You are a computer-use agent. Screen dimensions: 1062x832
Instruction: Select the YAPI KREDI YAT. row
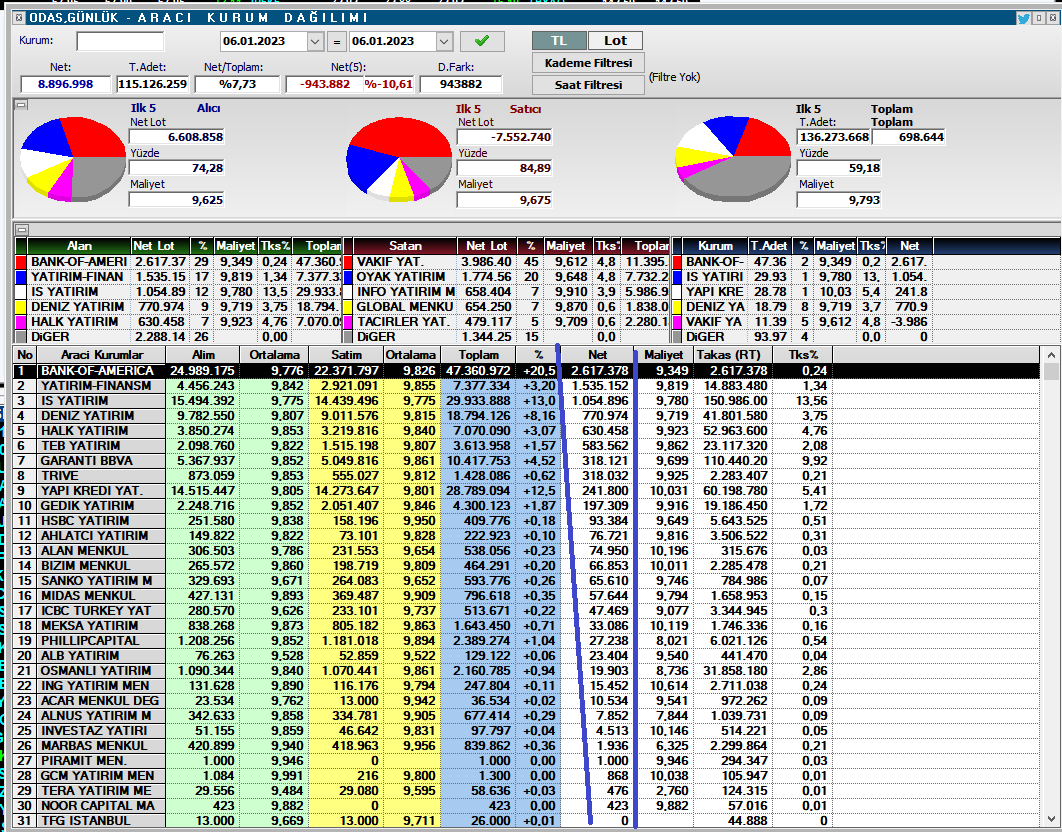tap(526, 491)
